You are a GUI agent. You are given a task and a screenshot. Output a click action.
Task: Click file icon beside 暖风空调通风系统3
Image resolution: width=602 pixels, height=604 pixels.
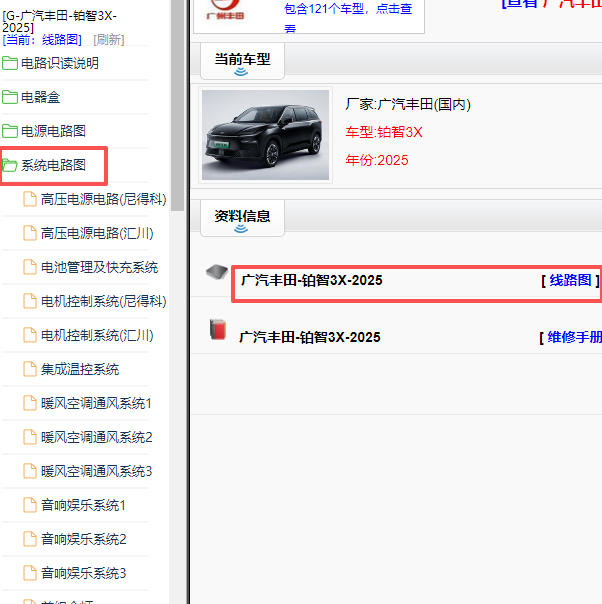[30, 471]
